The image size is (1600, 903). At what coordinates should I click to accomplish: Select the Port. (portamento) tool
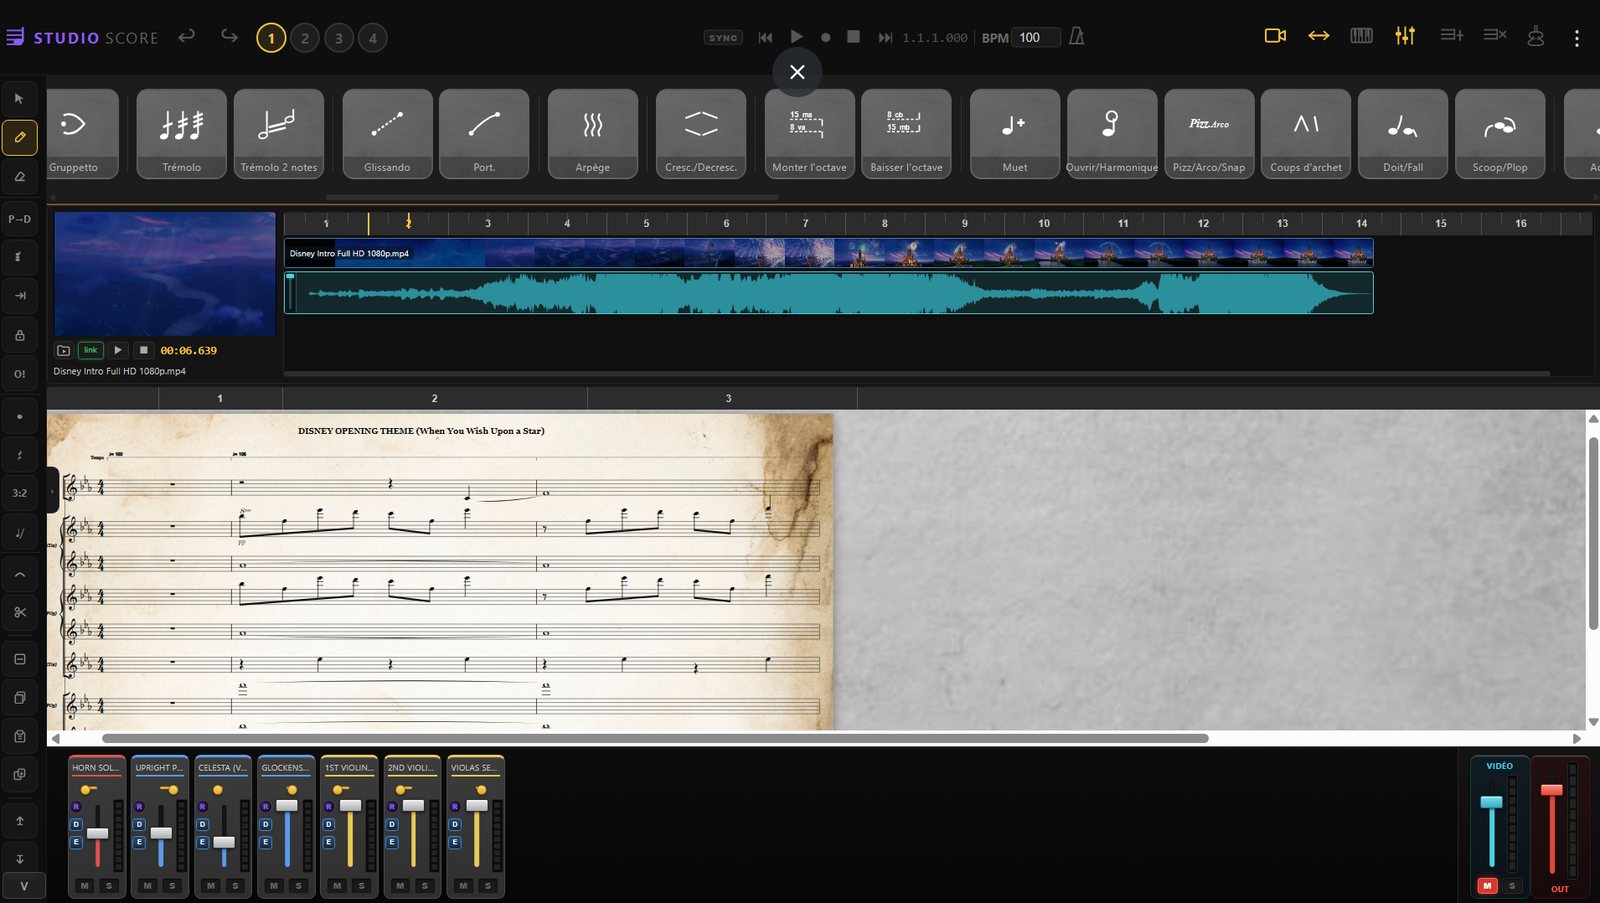tap(484, 134)
